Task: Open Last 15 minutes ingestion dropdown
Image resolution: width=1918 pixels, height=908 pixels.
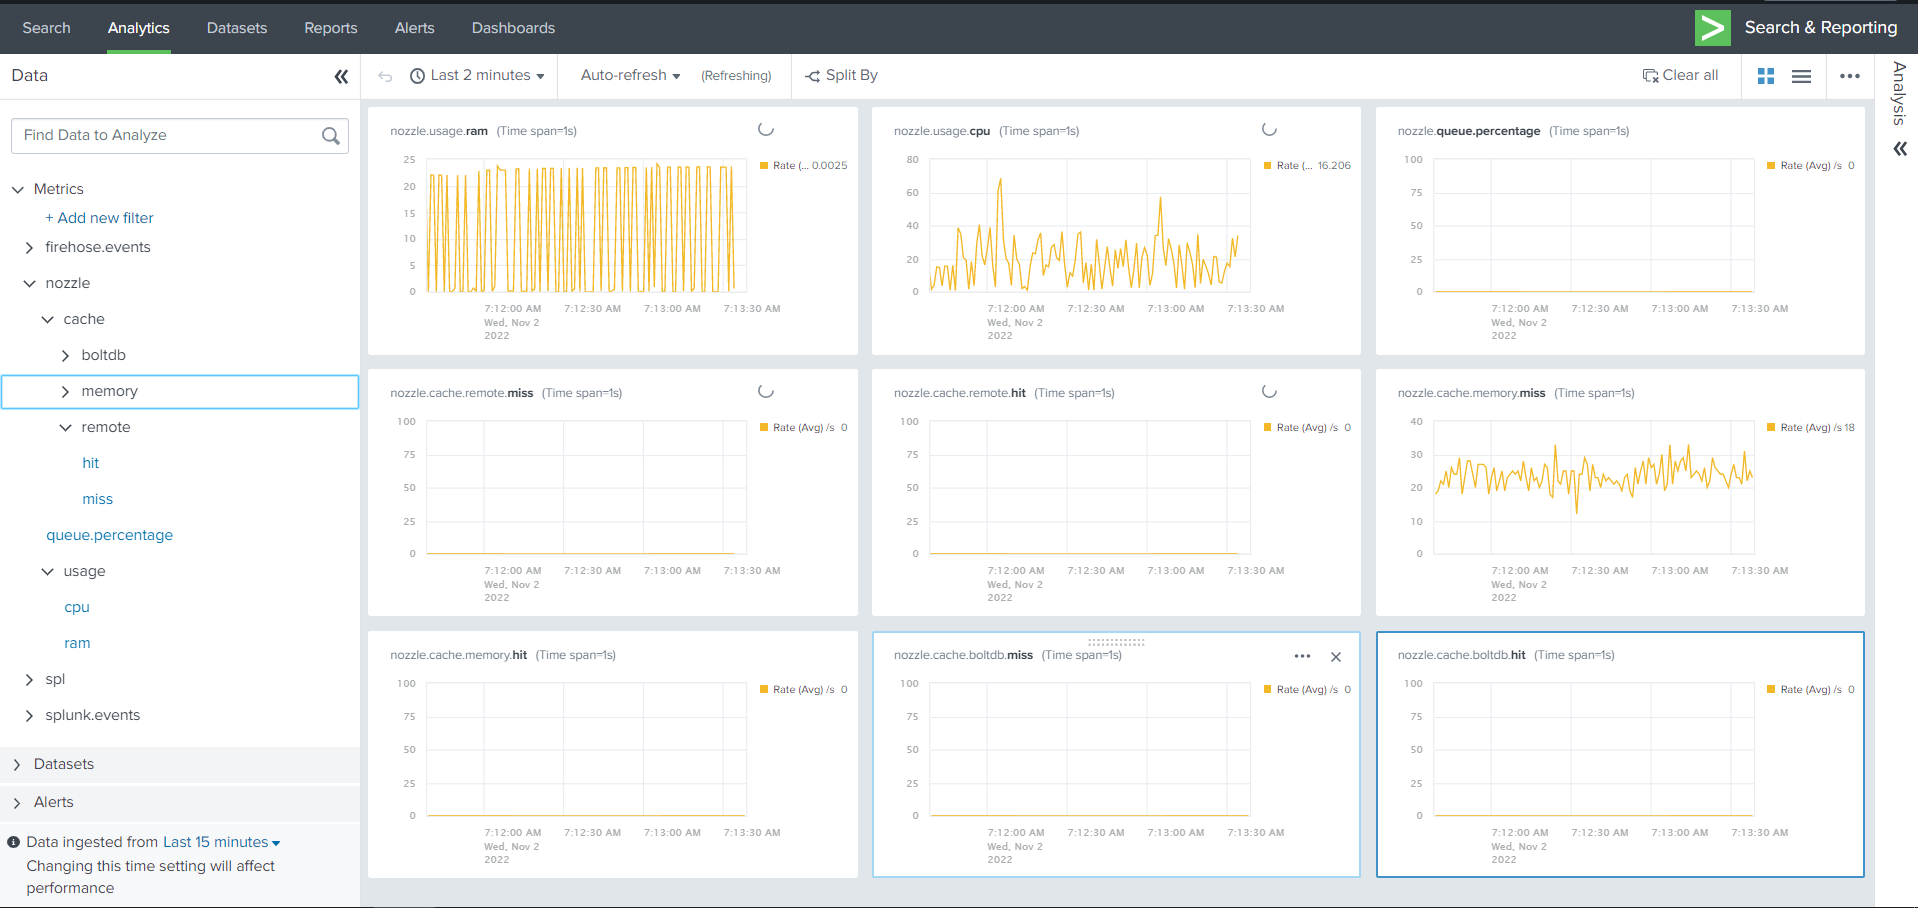Action: [221, 842]
